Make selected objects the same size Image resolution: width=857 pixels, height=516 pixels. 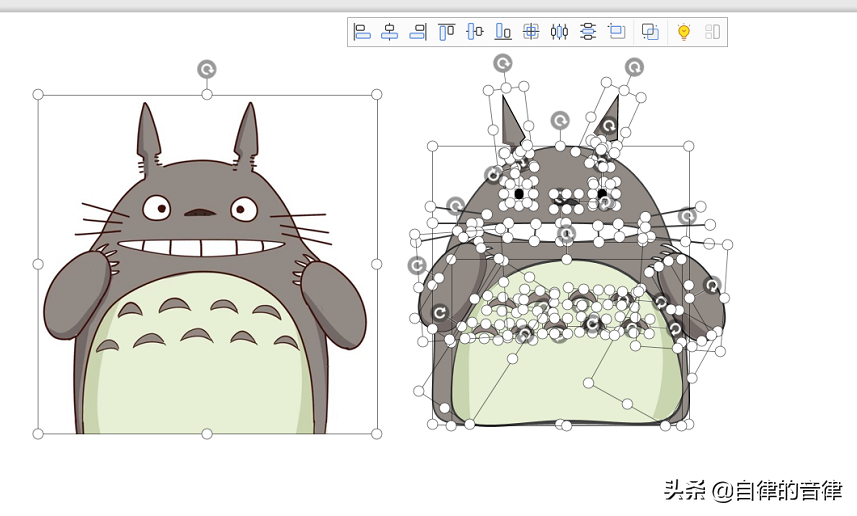tap(617, 32)
